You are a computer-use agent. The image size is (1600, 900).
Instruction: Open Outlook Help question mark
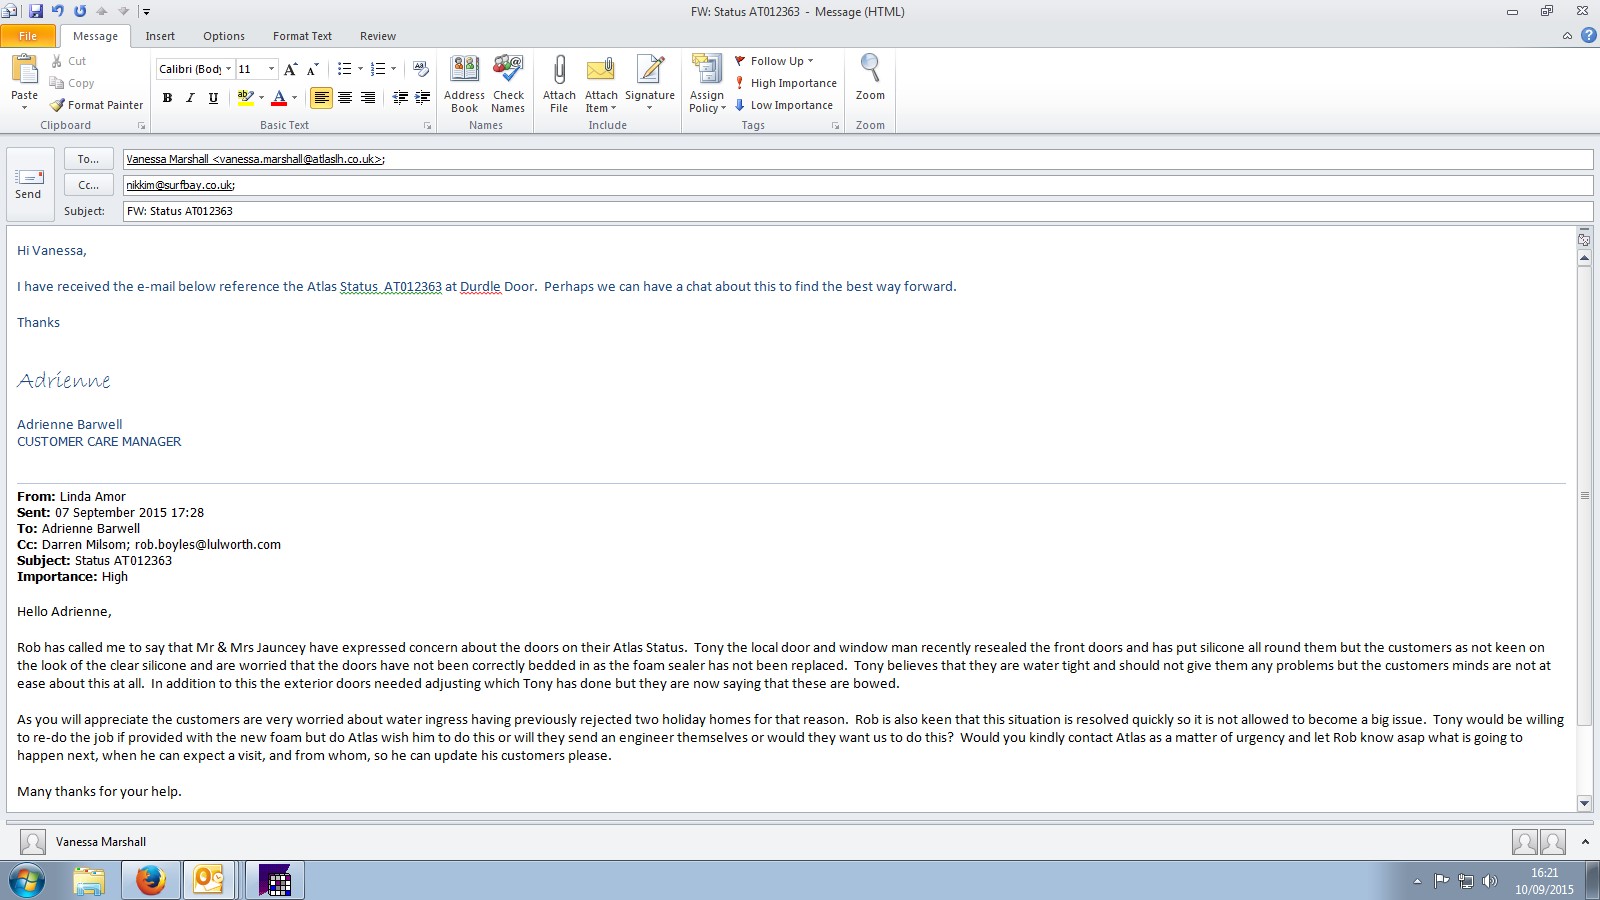(1588, 36)
